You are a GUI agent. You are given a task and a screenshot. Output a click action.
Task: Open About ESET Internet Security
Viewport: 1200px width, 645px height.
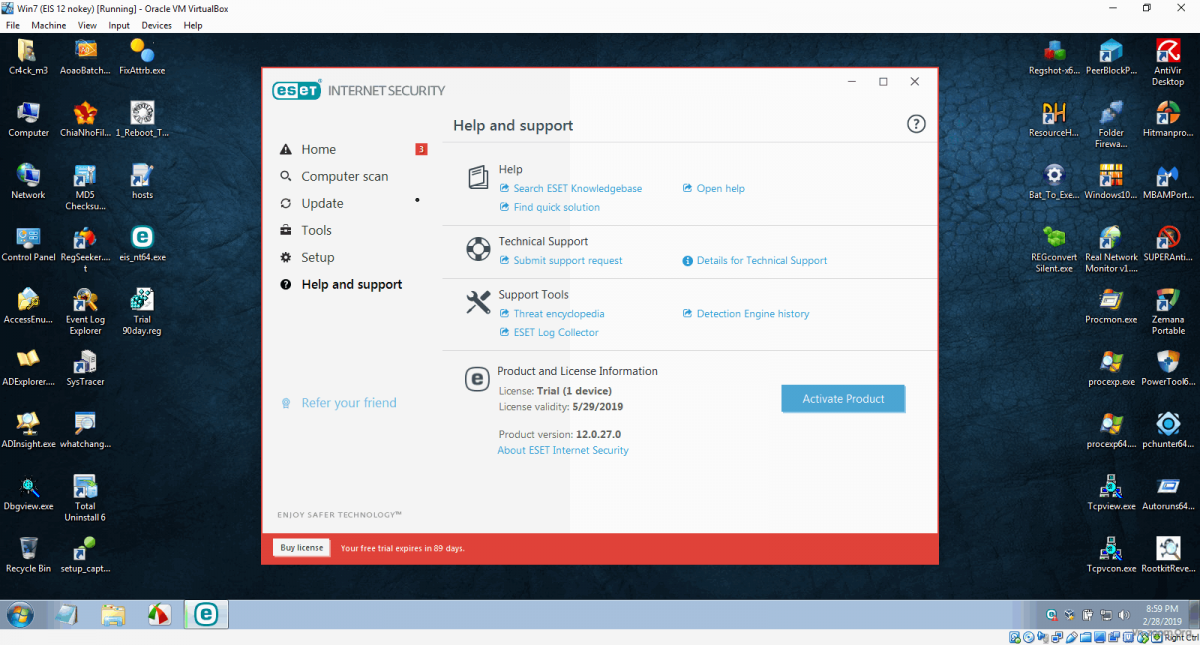click(x=563, y=451)
